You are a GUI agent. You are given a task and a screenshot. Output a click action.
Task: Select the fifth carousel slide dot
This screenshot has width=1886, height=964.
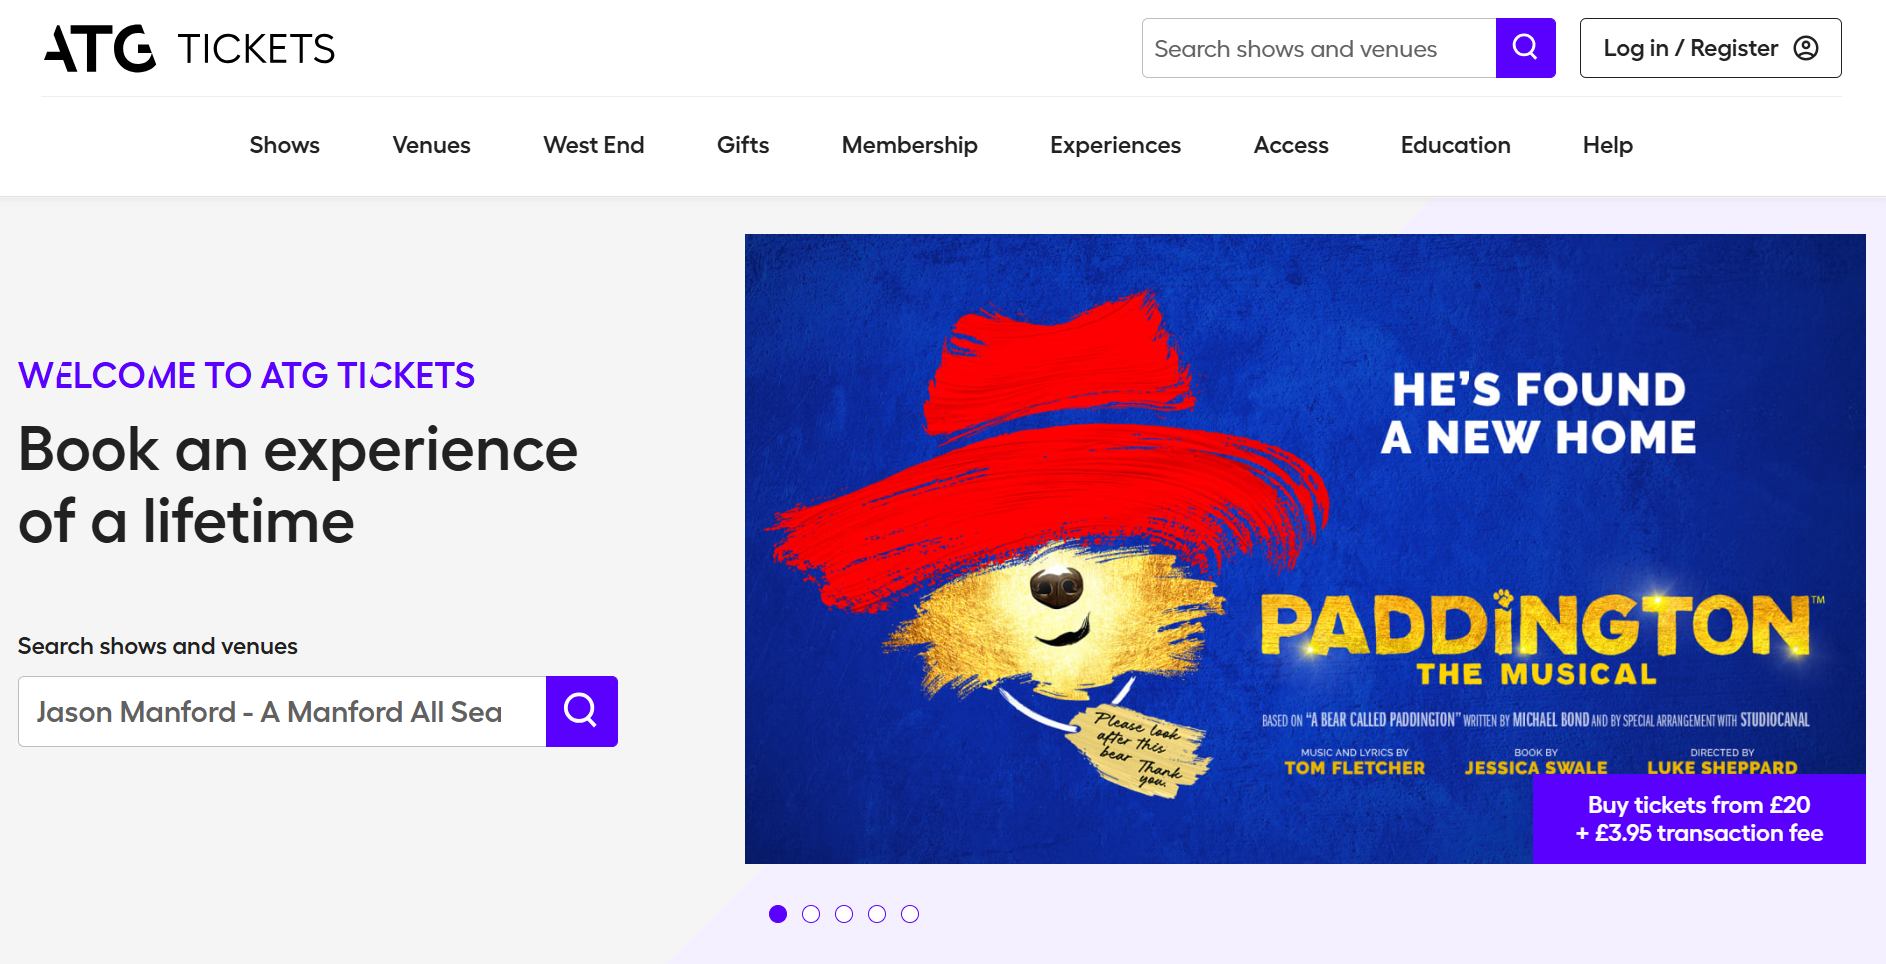click(910, 914)
